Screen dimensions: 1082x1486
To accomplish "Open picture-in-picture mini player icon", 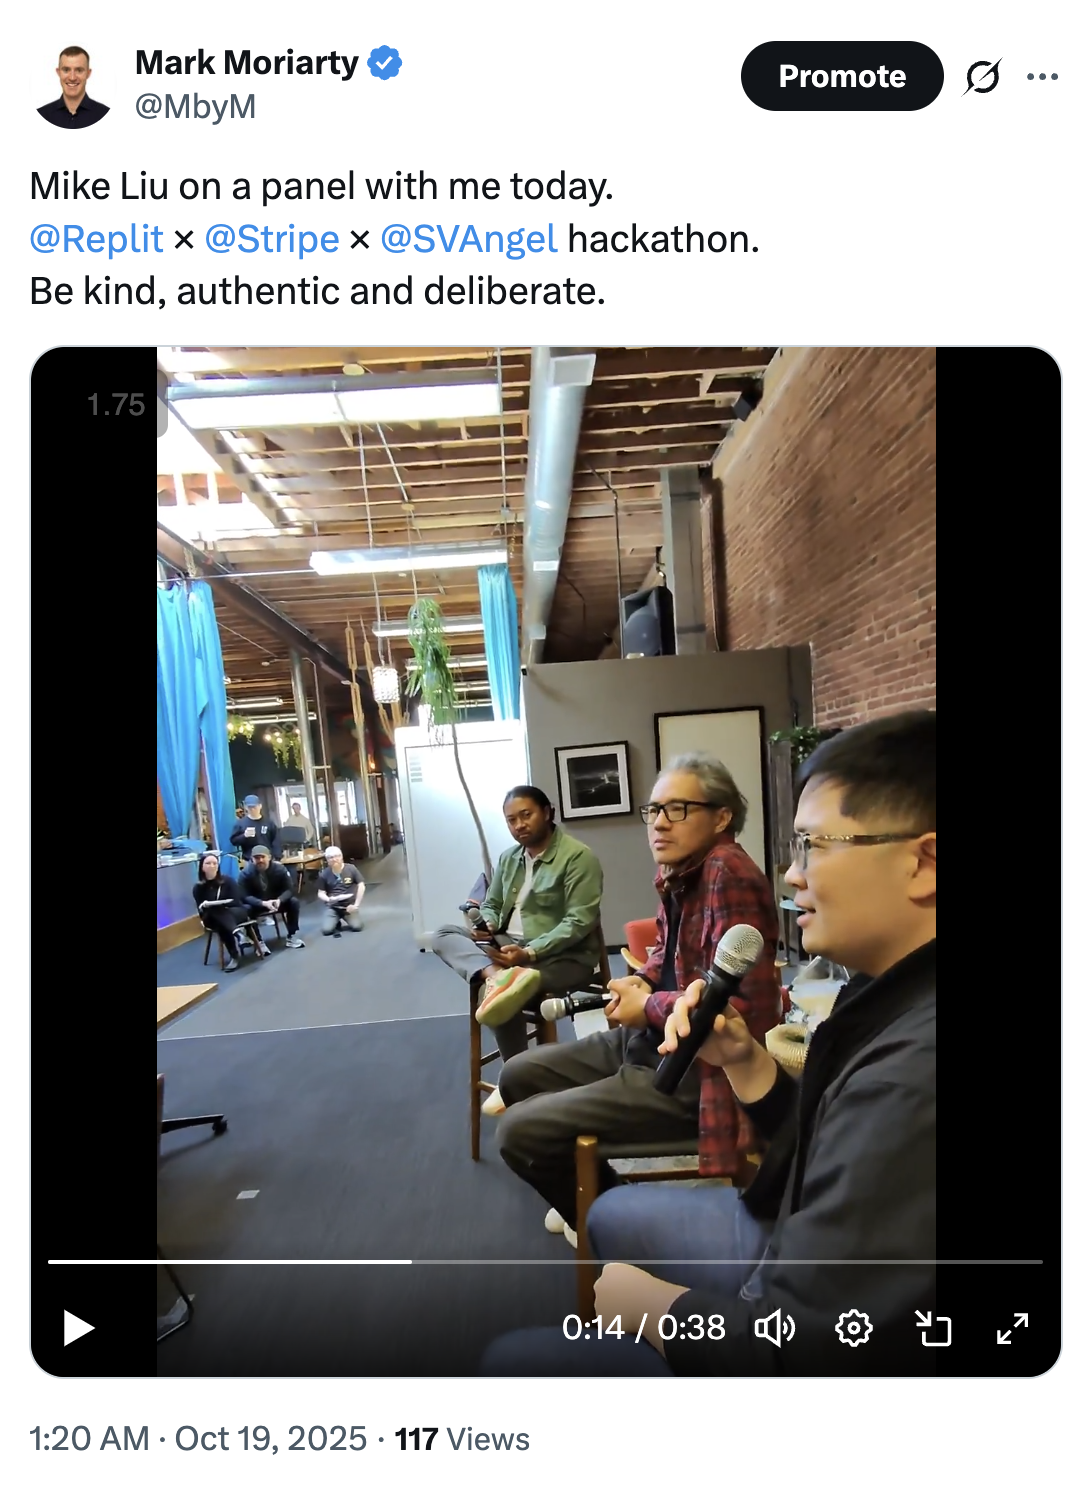I will (933, 1328).
